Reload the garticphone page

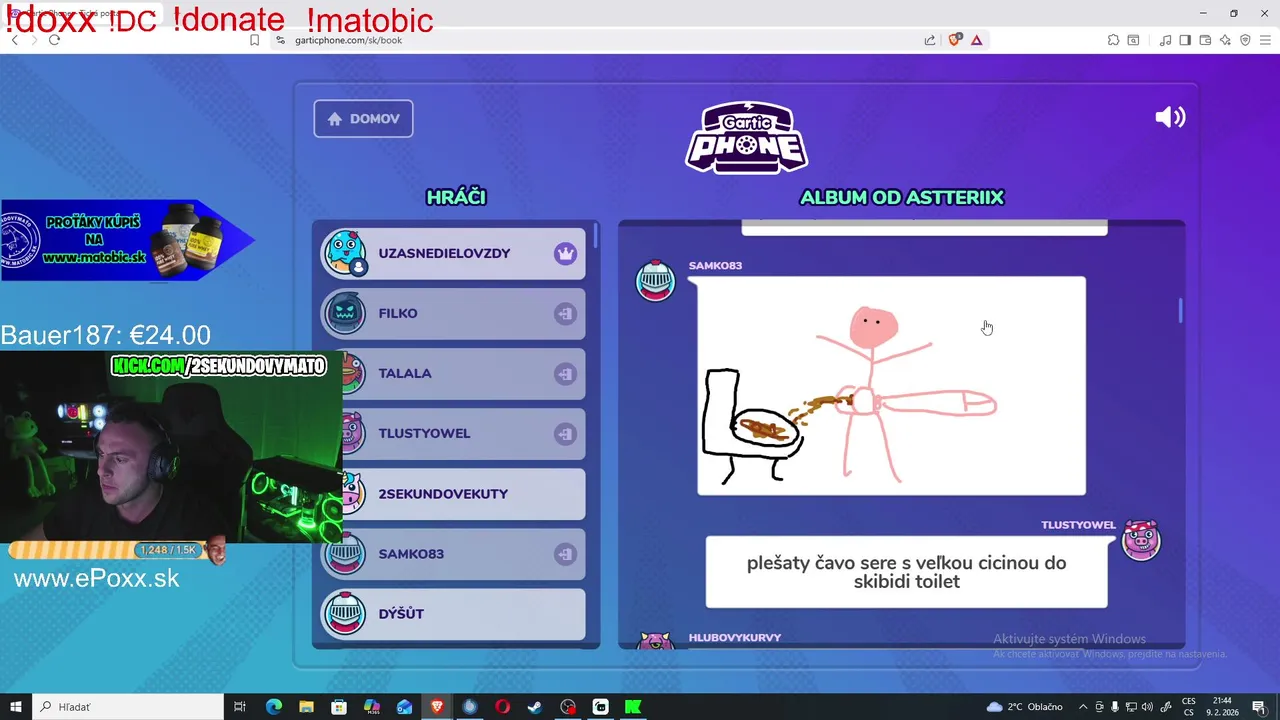(x=54, y=40)
